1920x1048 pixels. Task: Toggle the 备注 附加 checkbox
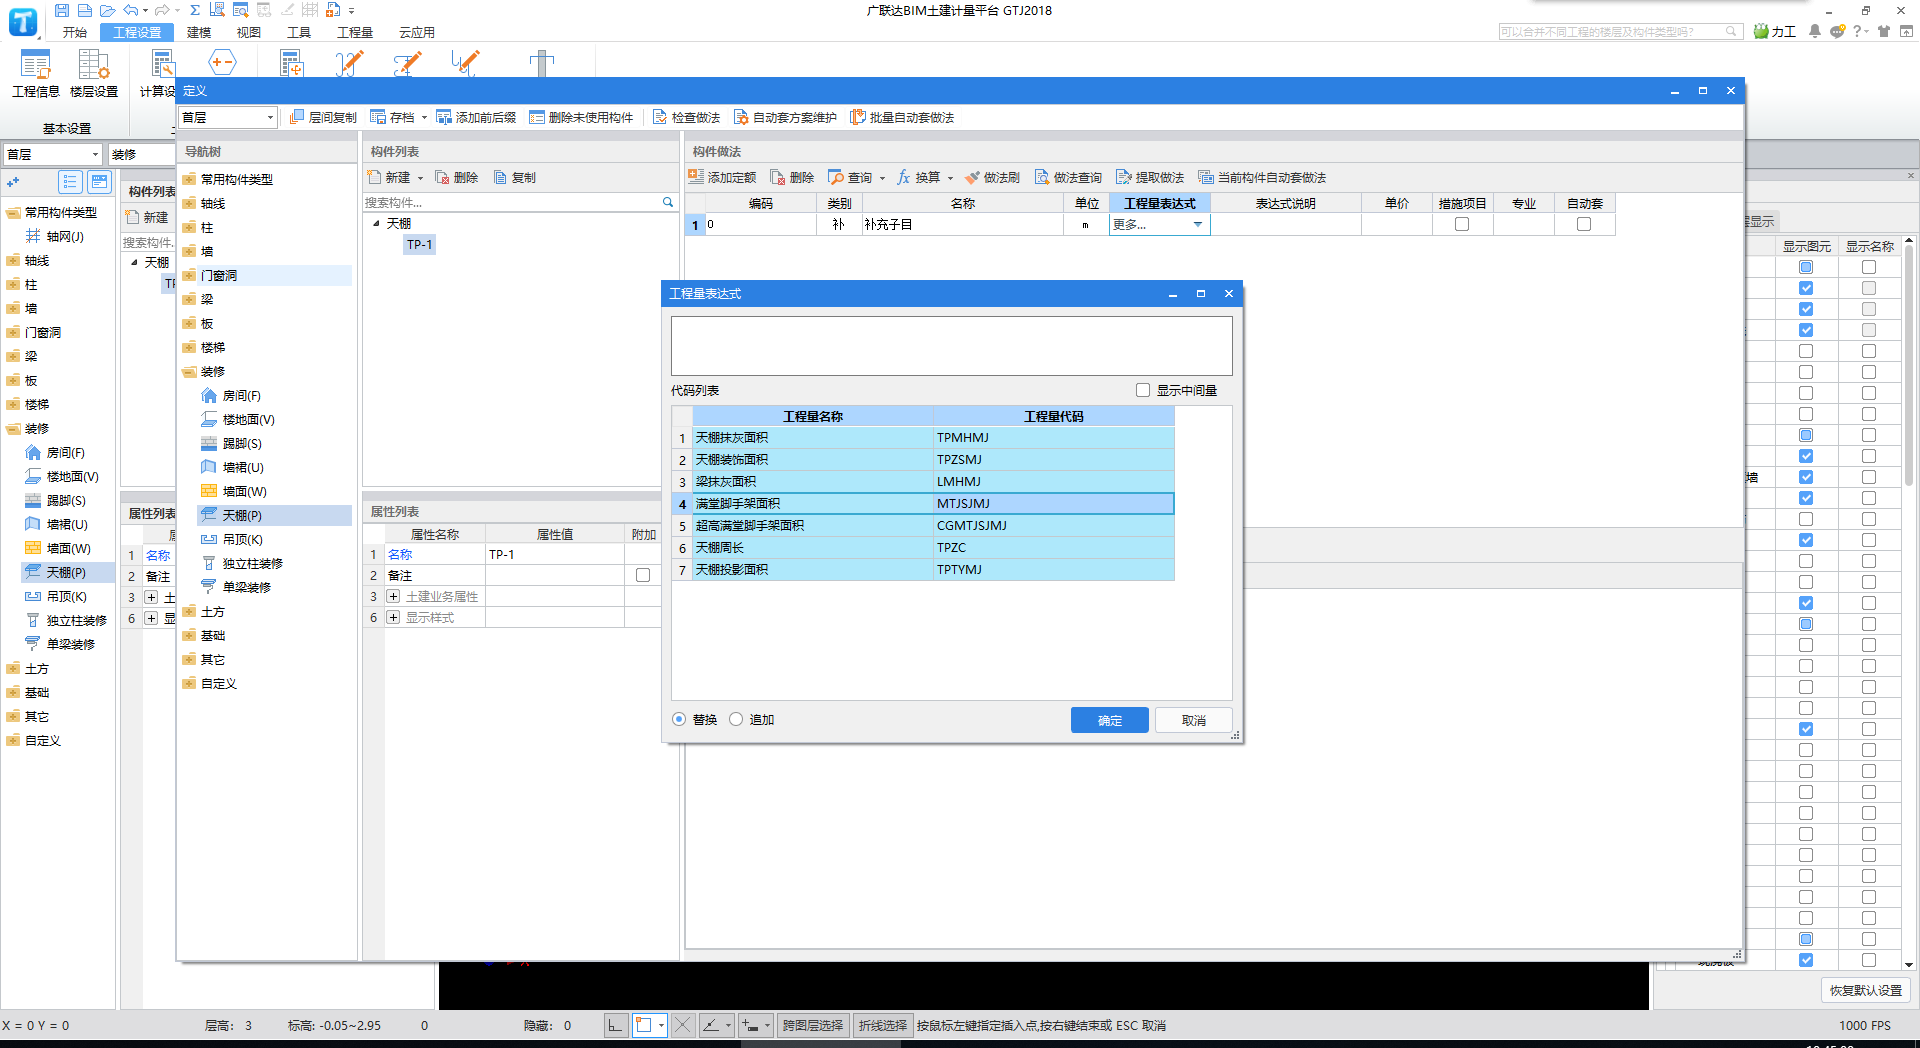(643, 575)
